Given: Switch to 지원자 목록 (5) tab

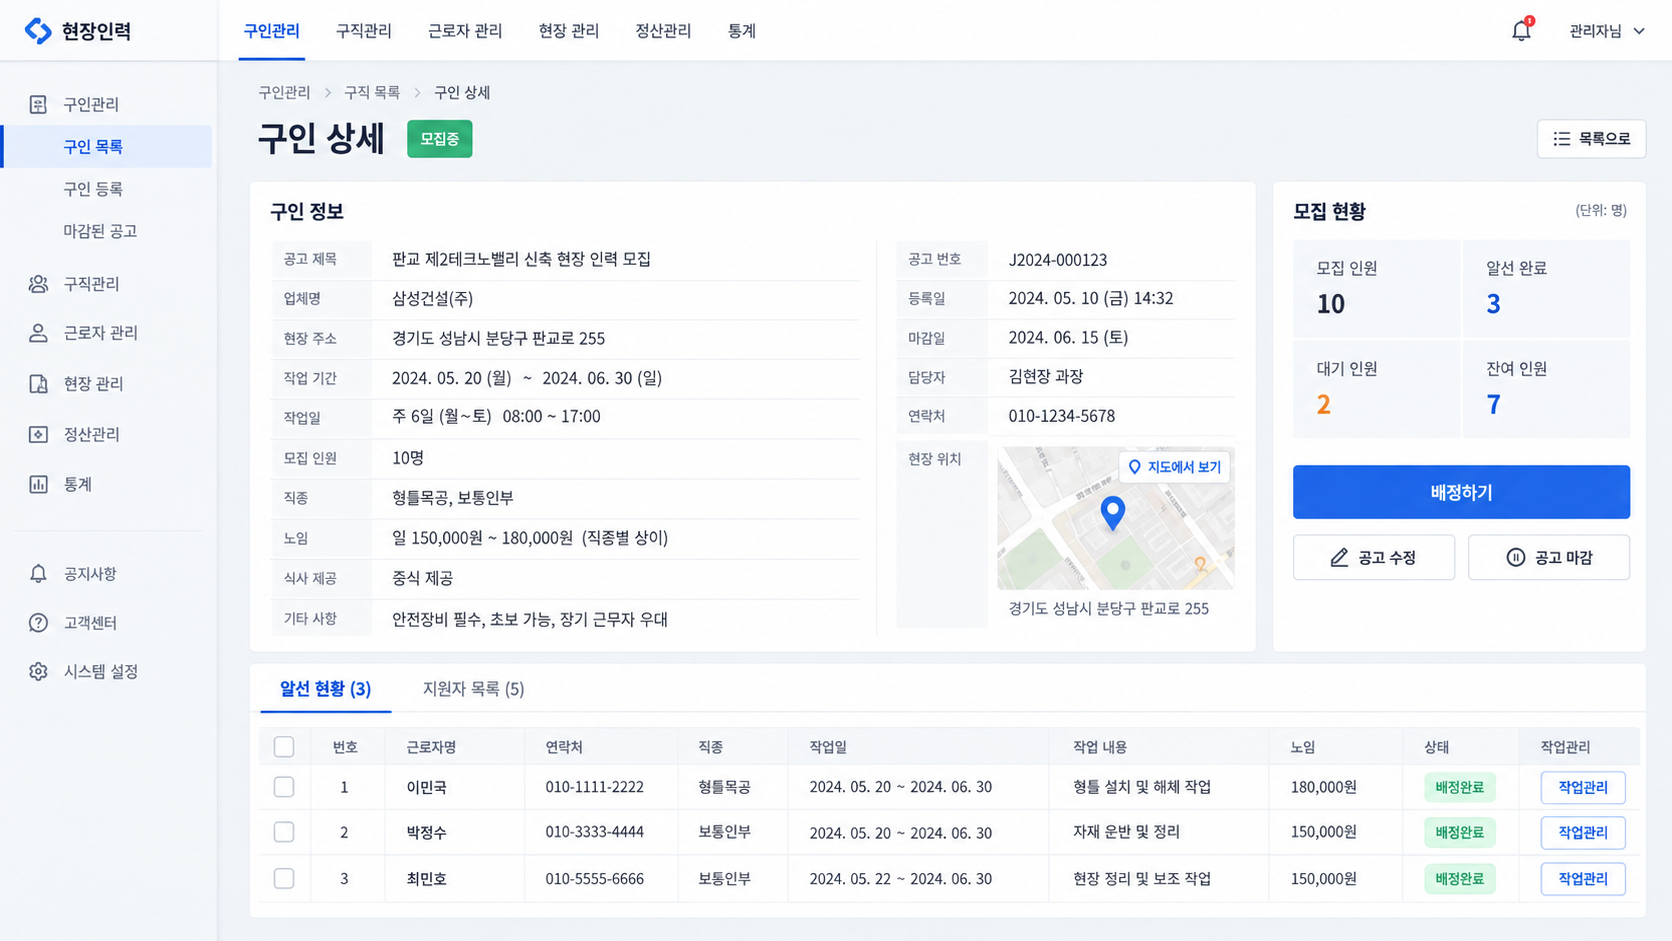Looking at the screenshot, I should [473, 689].
